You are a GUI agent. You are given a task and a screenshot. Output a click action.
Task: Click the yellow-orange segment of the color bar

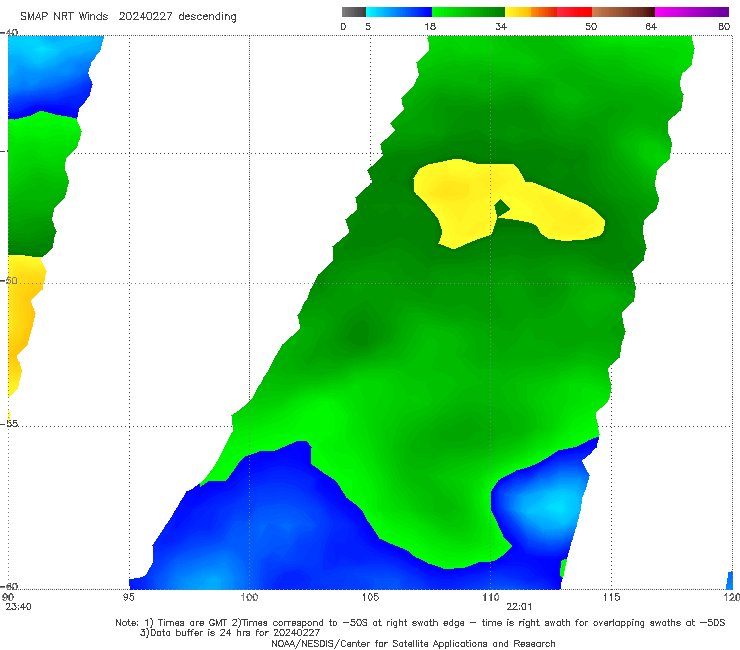(x=531, y=12)
